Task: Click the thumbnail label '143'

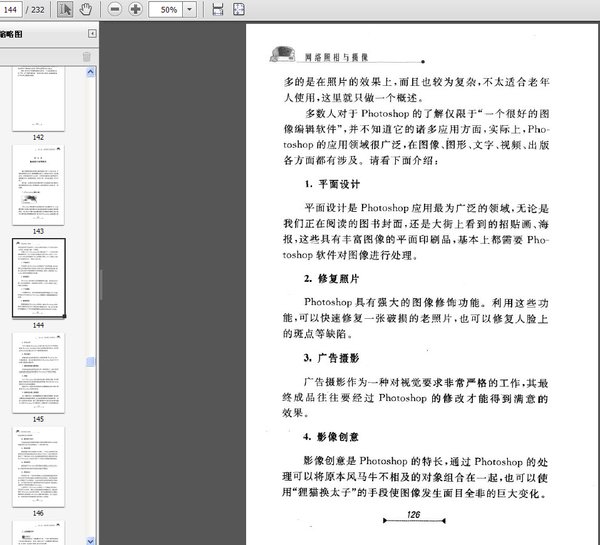Action: point(38,231)
